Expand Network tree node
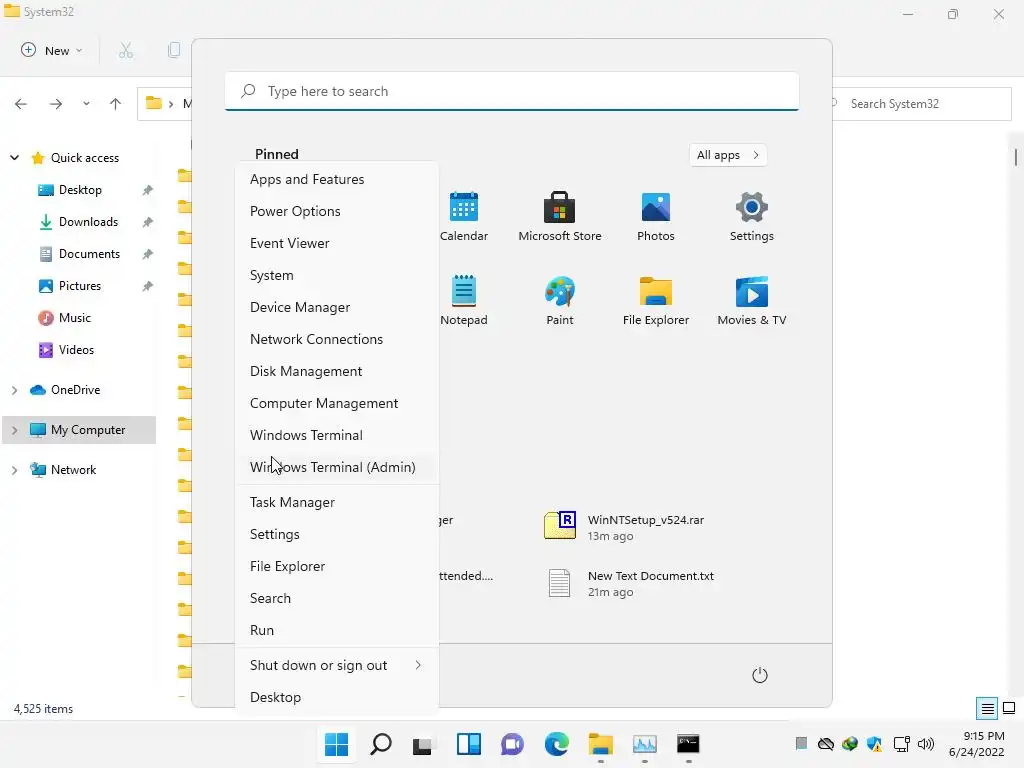The width and height of the screenshot is (1024, 768). coord(14,470)
